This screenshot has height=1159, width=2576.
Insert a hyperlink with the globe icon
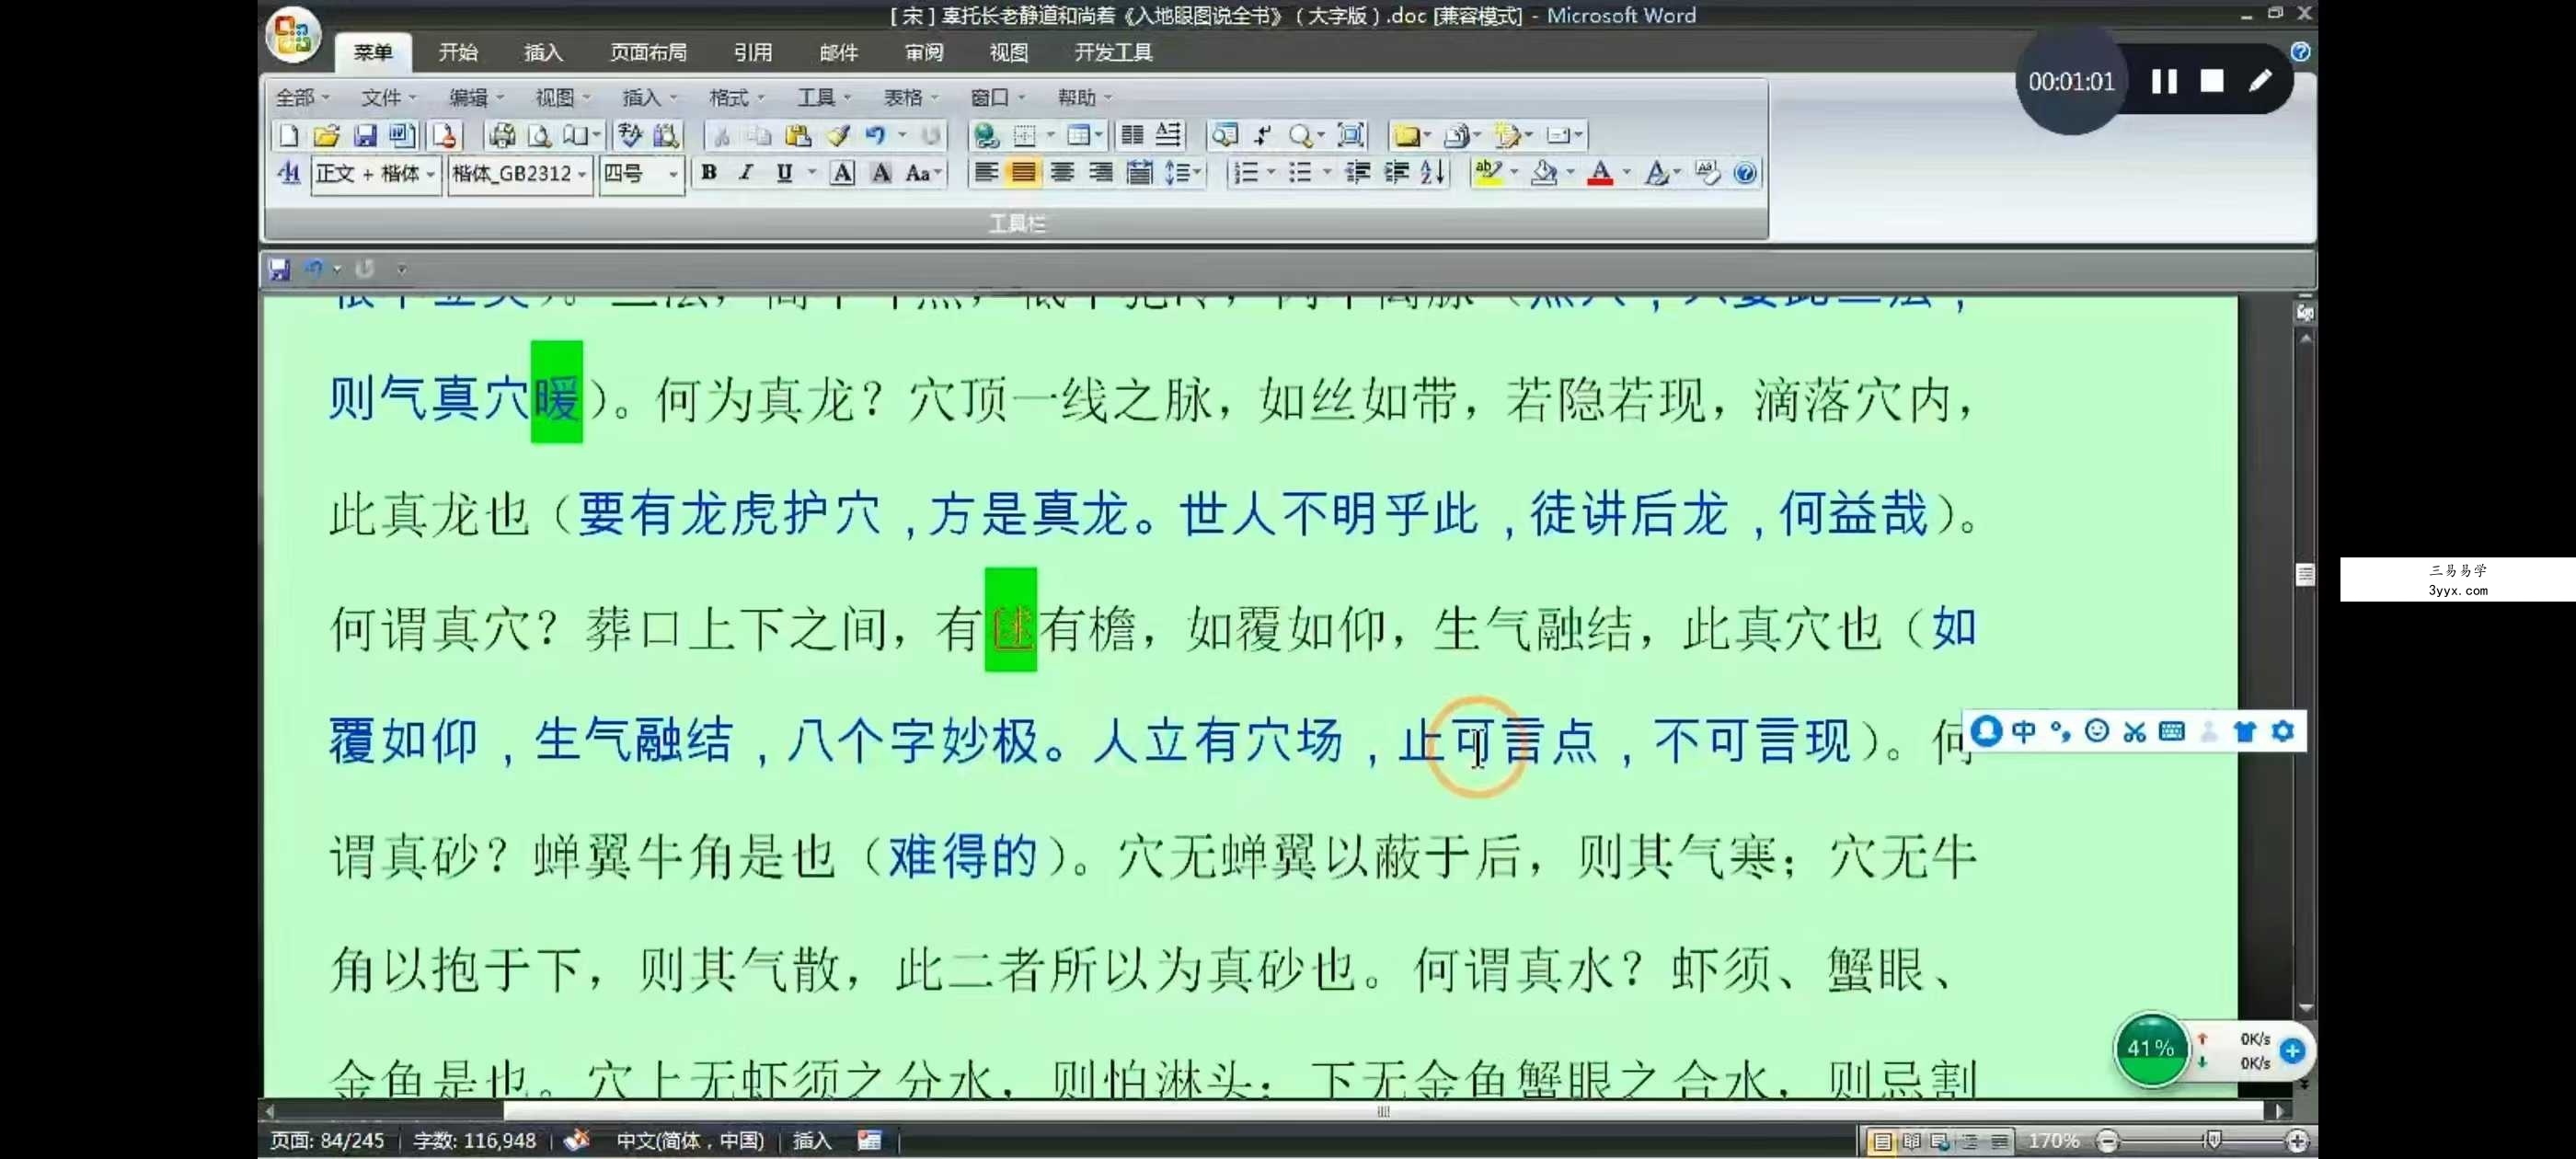[x=986, y=135]
